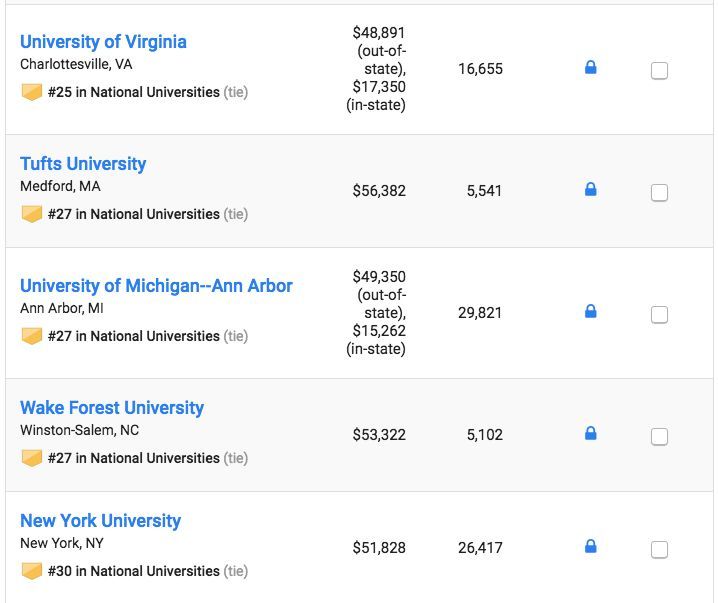718x603 pixels.
Task: Click the lock icon for University of Michigan
Action: (590, 311)
